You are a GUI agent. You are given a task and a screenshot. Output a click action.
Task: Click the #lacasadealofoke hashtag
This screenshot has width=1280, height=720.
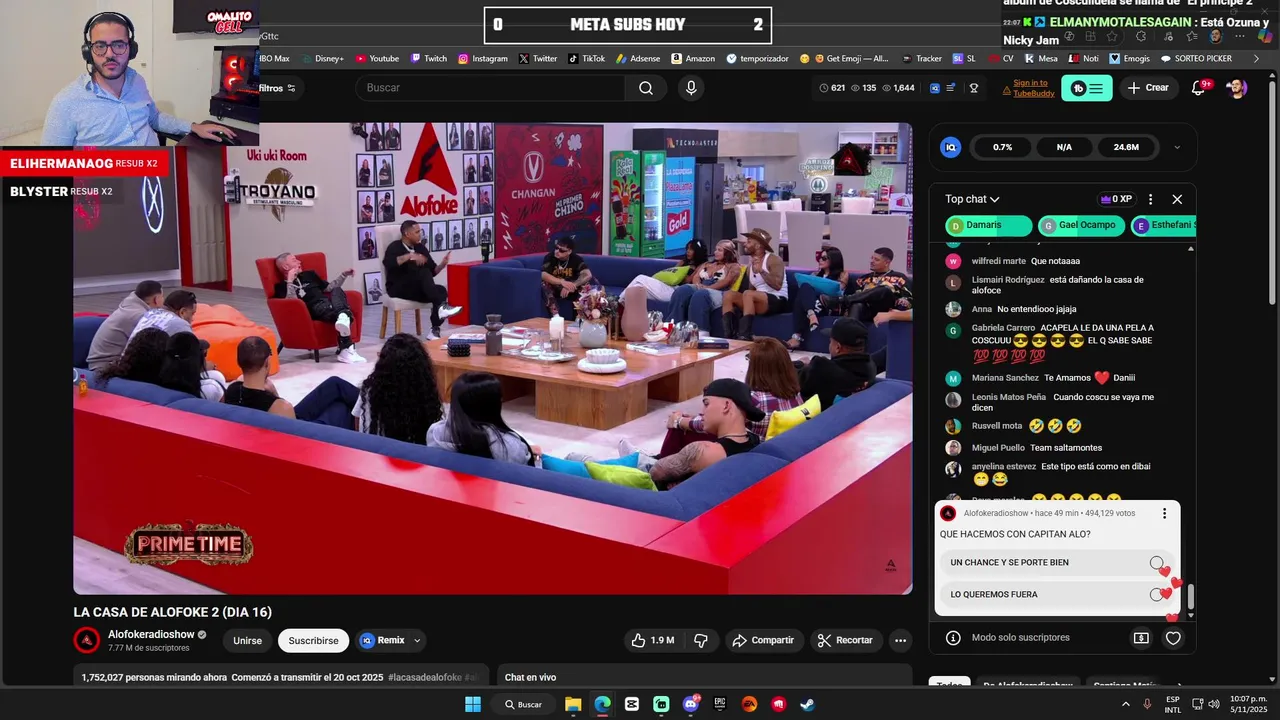[425, 678]
